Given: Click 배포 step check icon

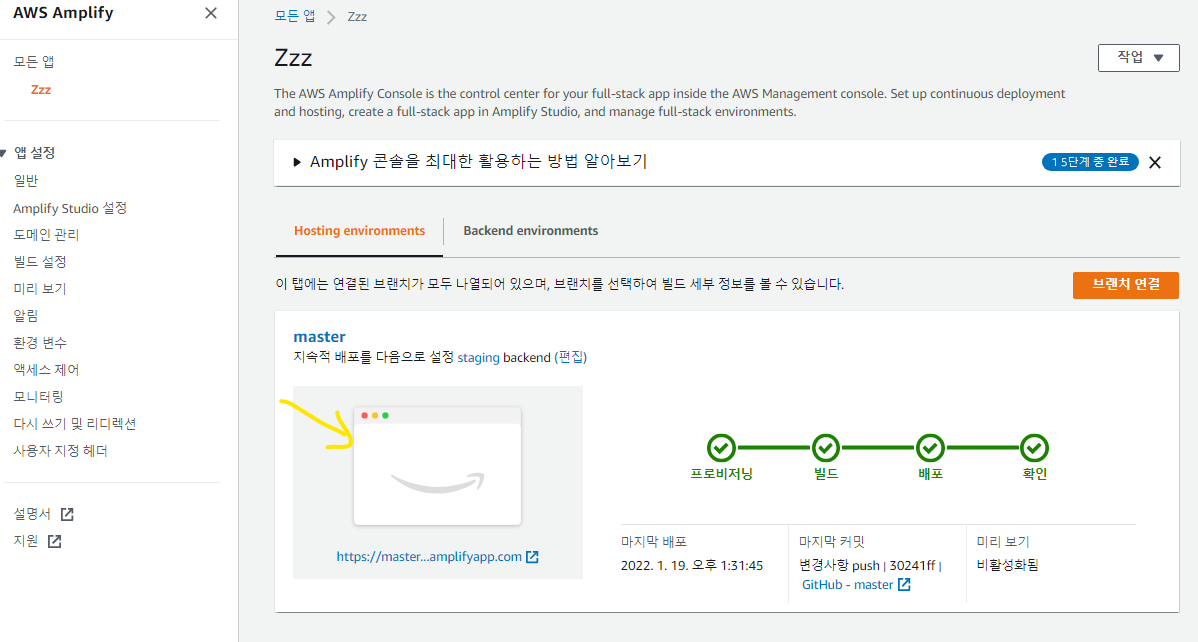Looking at the screenshot, I should coord(930,448).
